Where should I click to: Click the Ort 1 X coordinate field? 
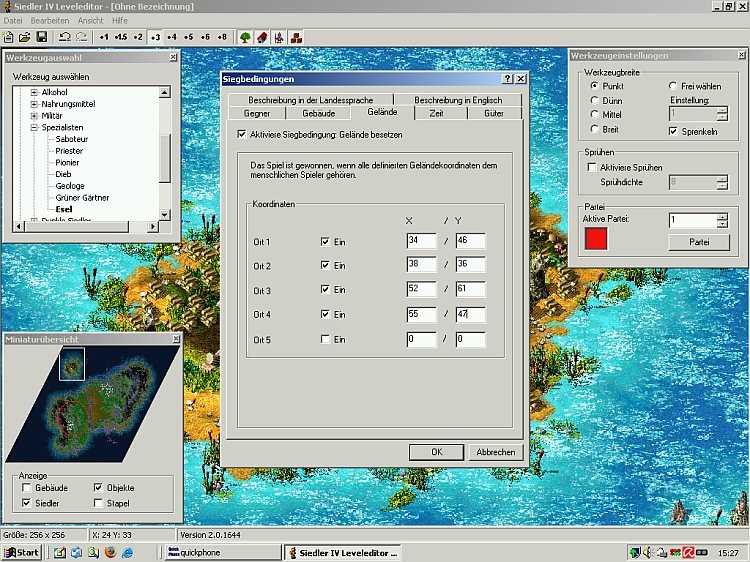pos(421,241)
